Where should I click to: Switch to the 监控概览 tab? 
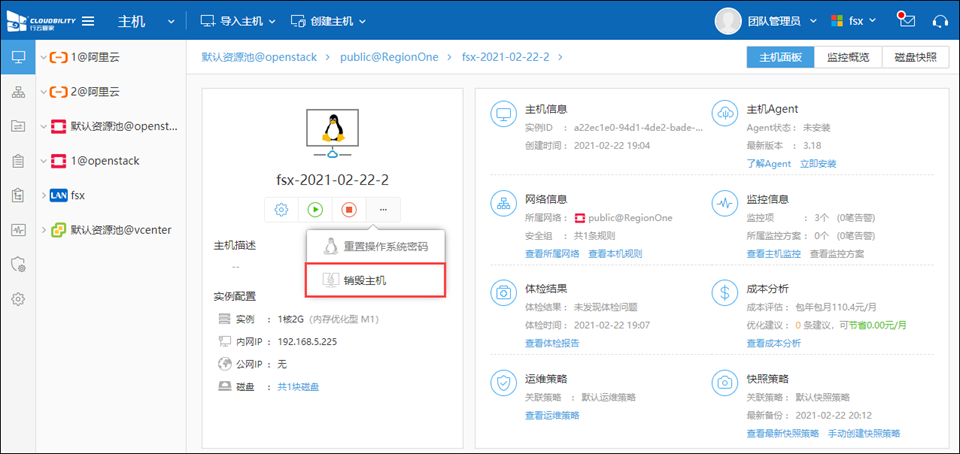point(847,58)
